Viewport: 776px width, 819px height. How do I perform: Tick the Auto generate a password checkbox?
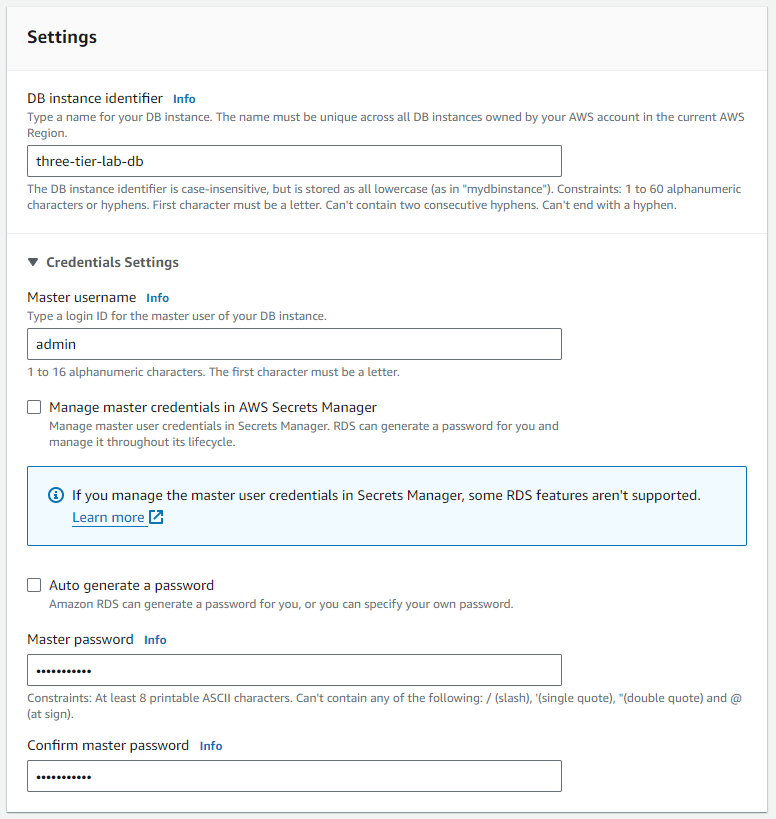click(35, 585)
